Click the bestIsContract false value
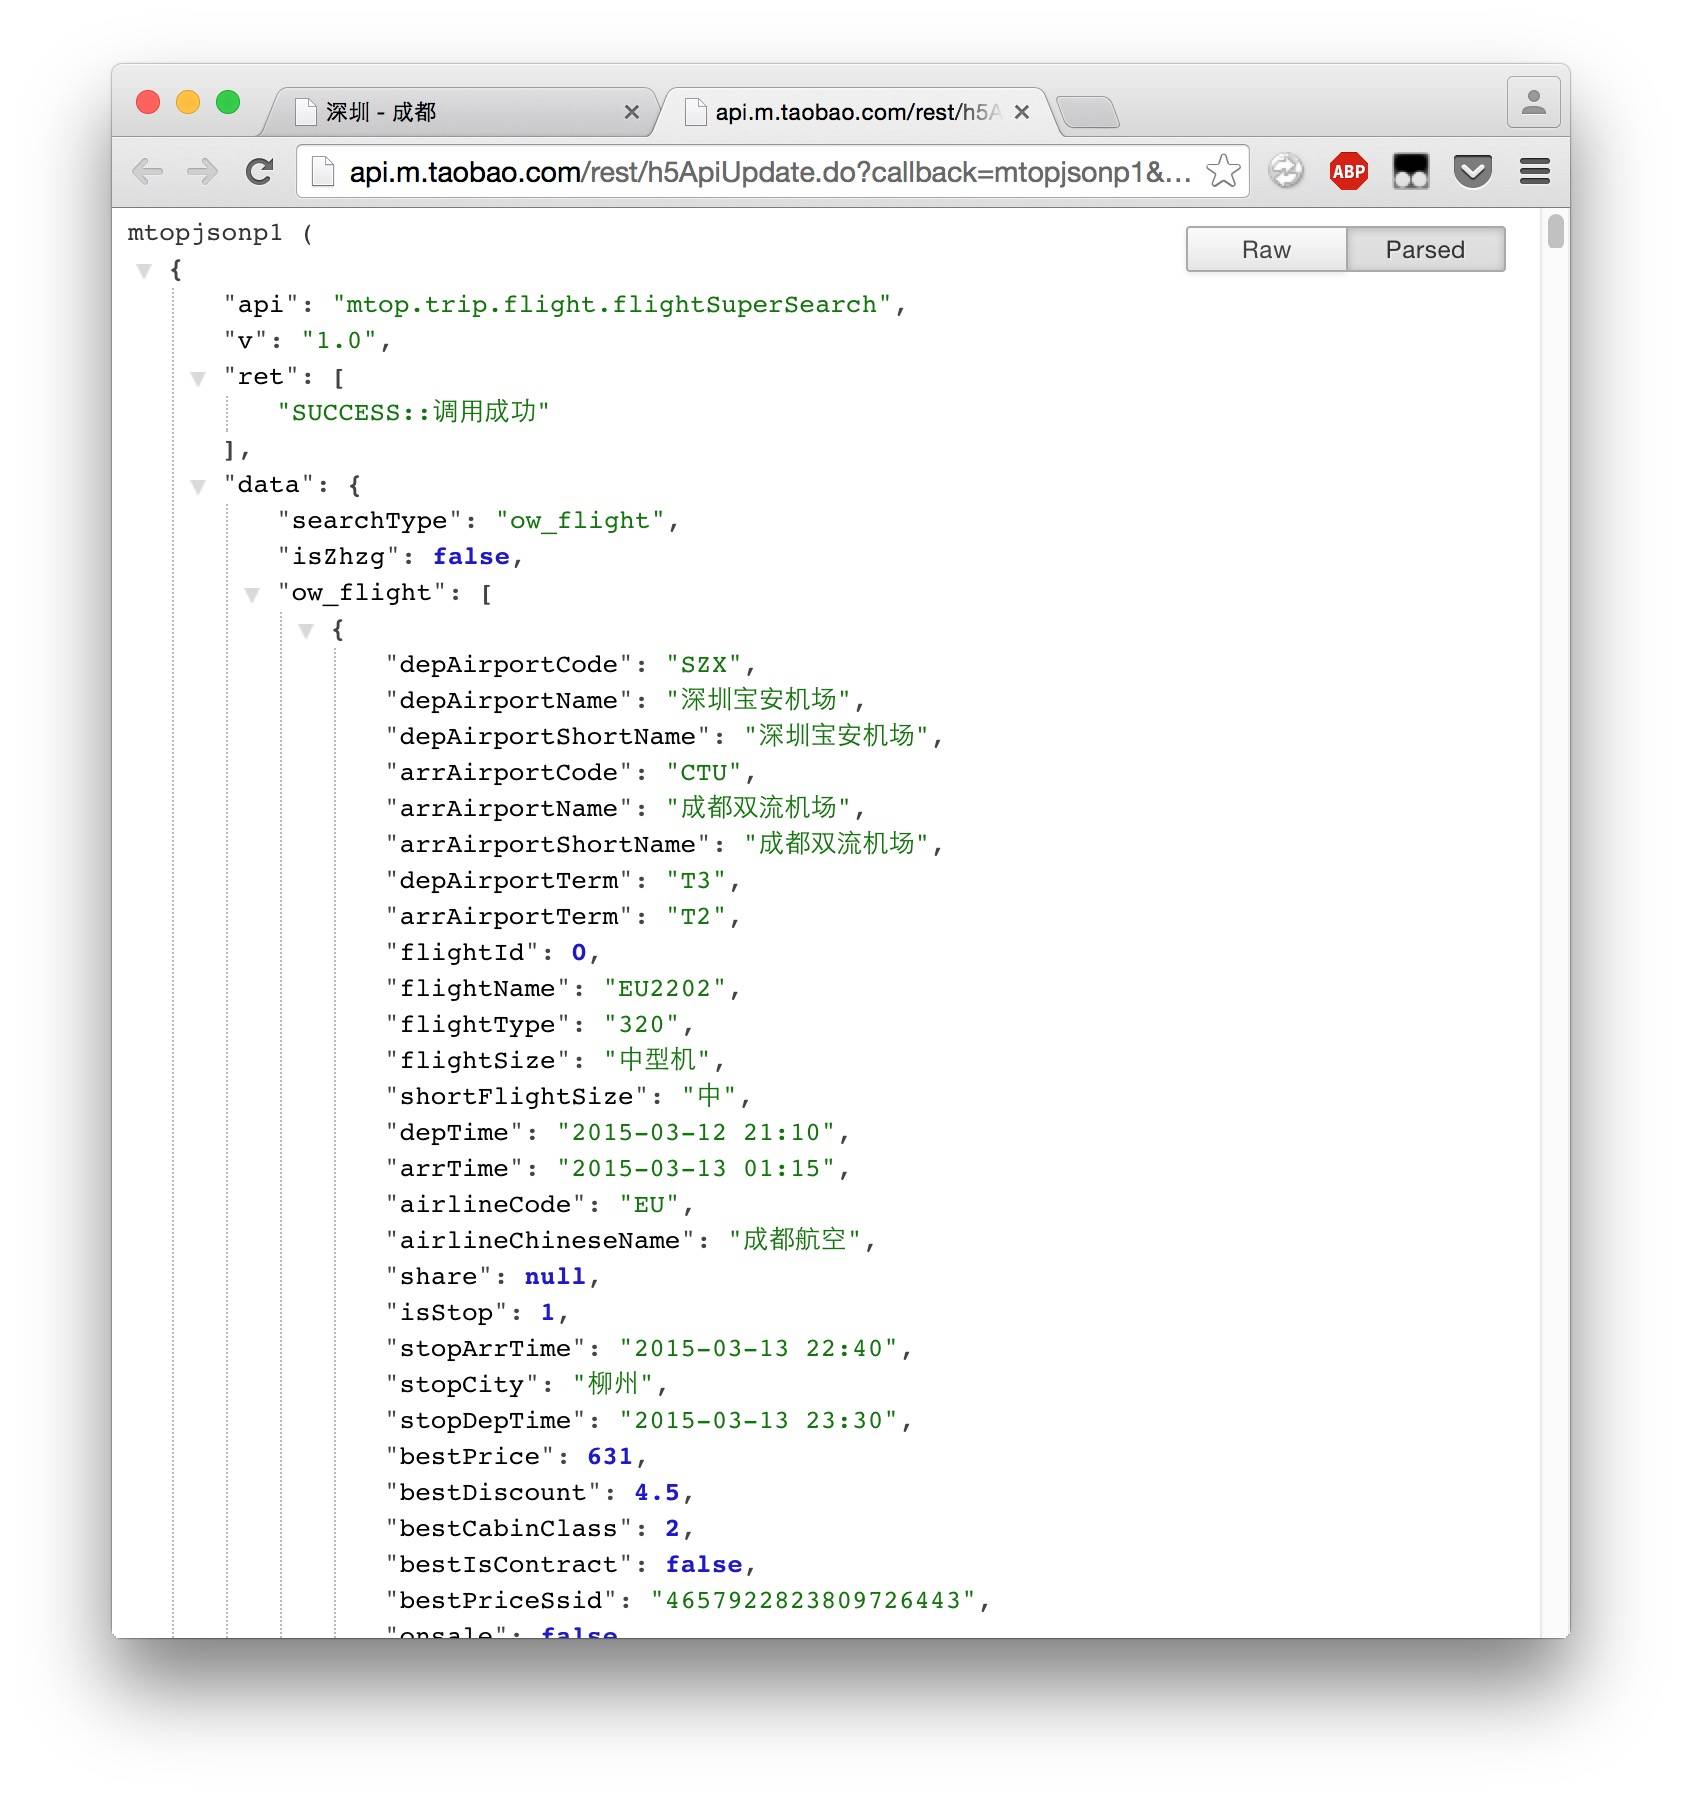 (x=704, y=1565)
